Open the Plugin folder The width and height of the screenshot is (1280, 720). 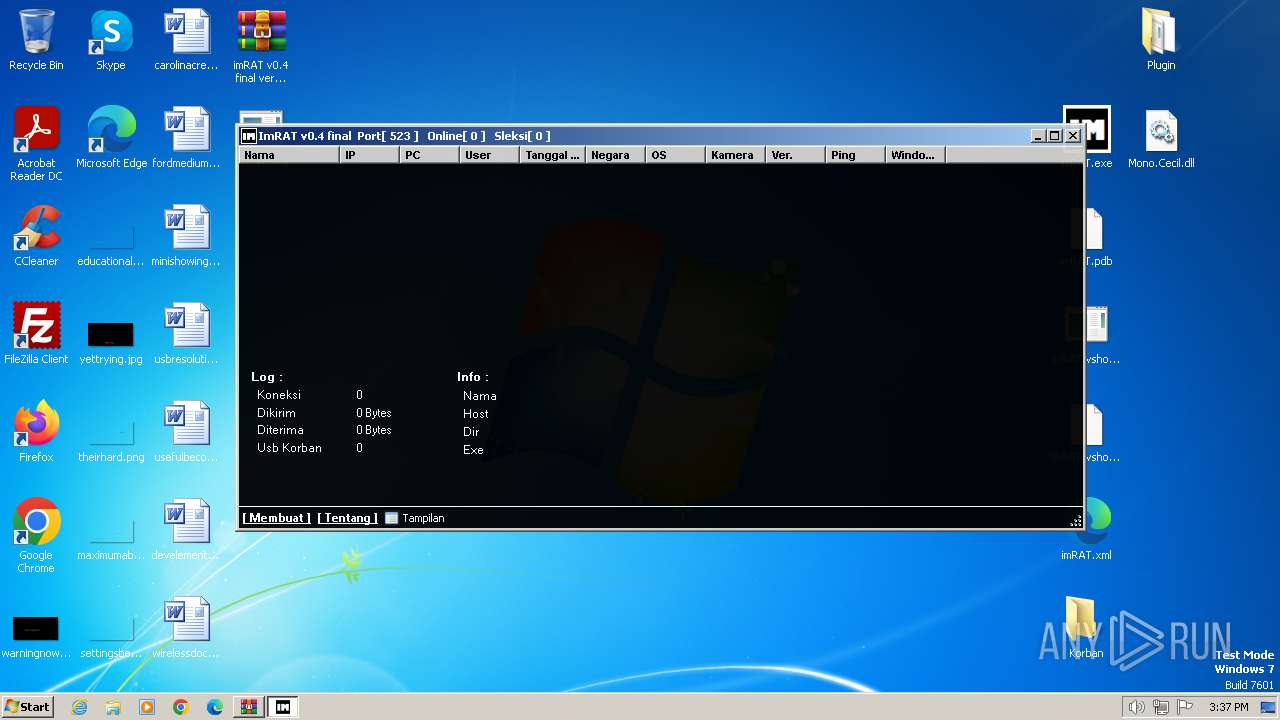coord(1161,40)
